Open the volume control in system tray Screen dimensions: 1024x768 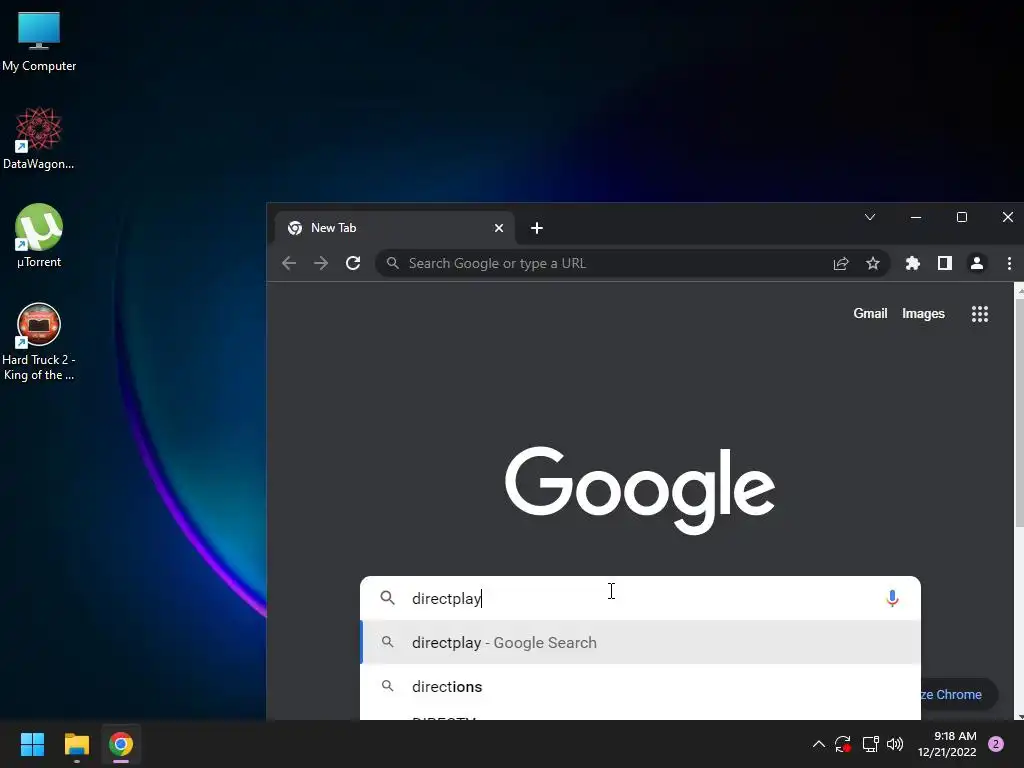(x=895, y=744)
